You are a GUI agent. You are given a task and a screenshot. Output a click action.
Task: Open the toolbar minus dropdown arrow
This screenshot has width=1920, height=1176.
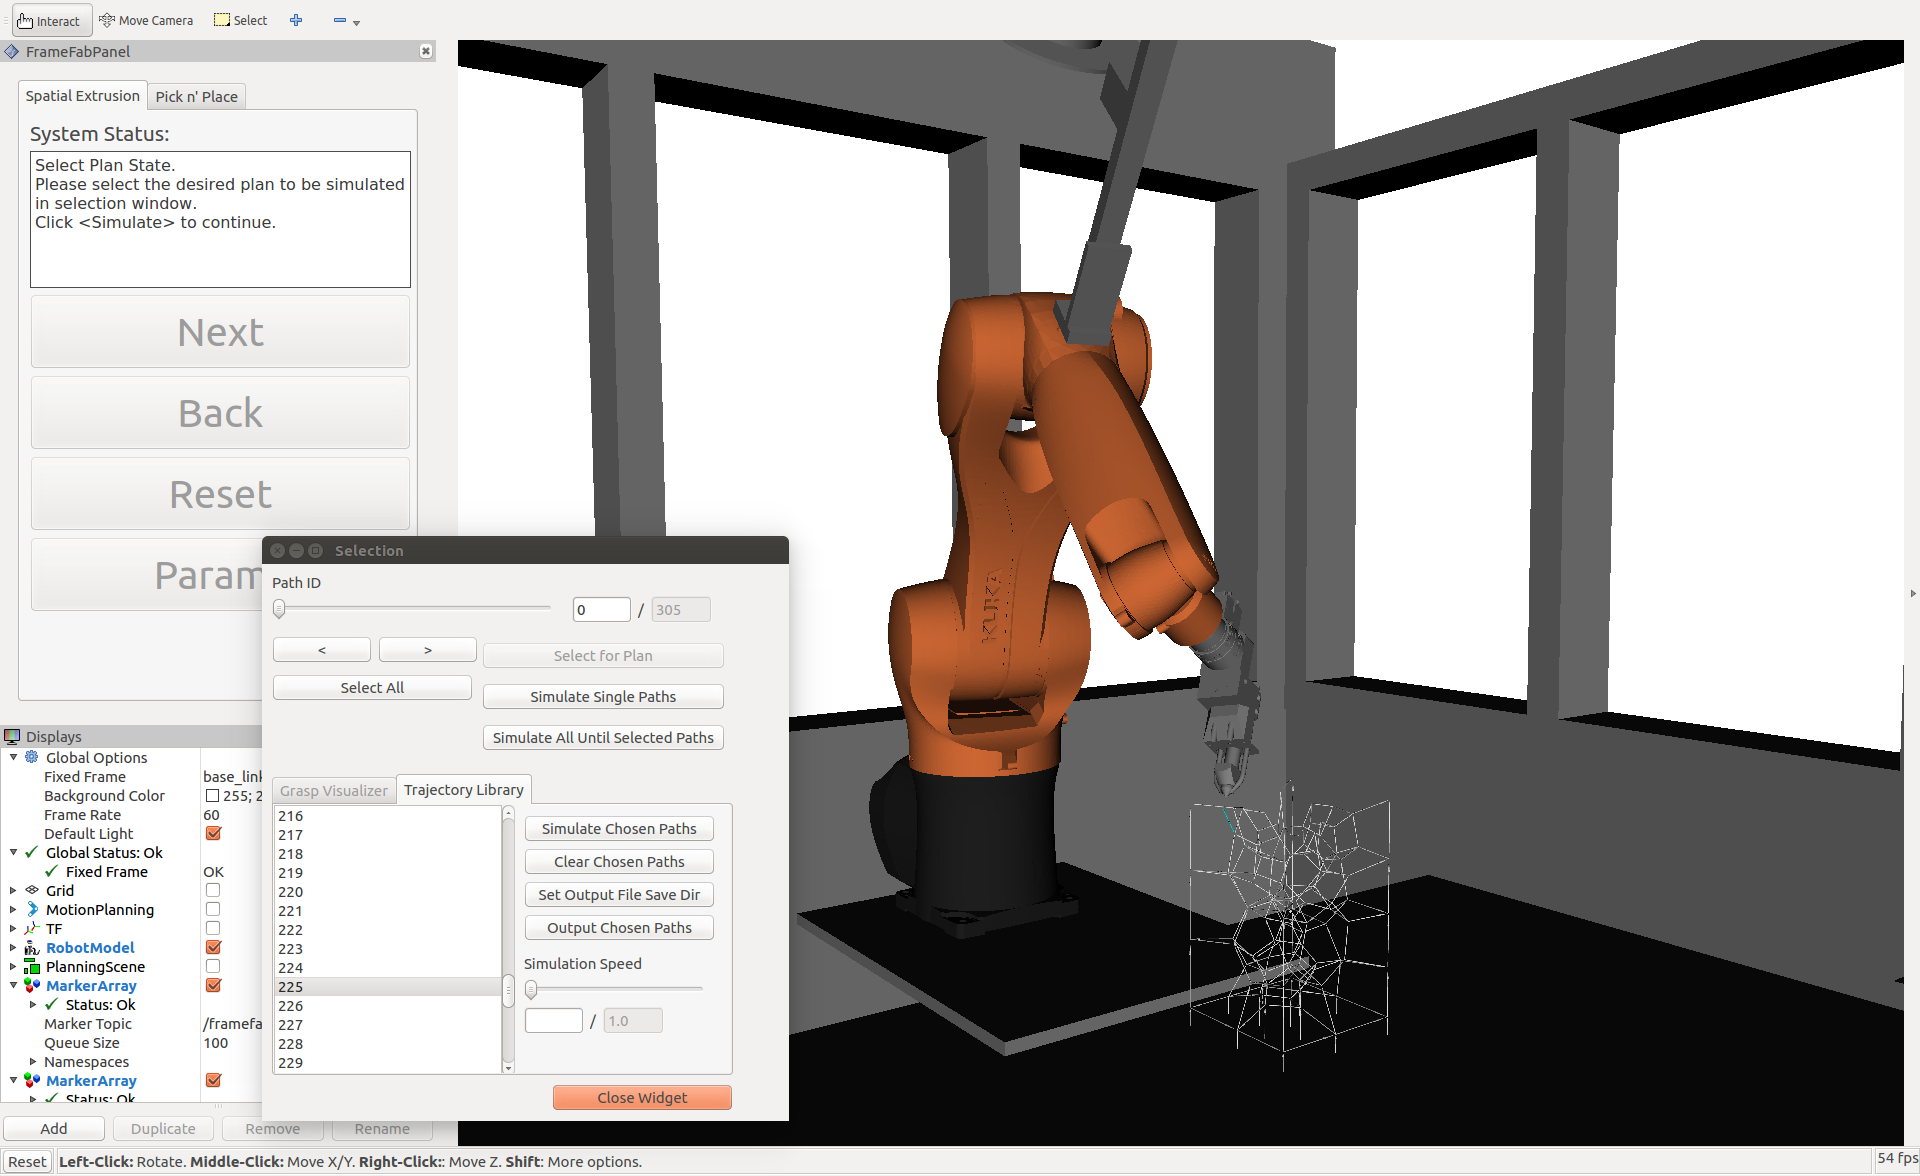tap(357, 22)
